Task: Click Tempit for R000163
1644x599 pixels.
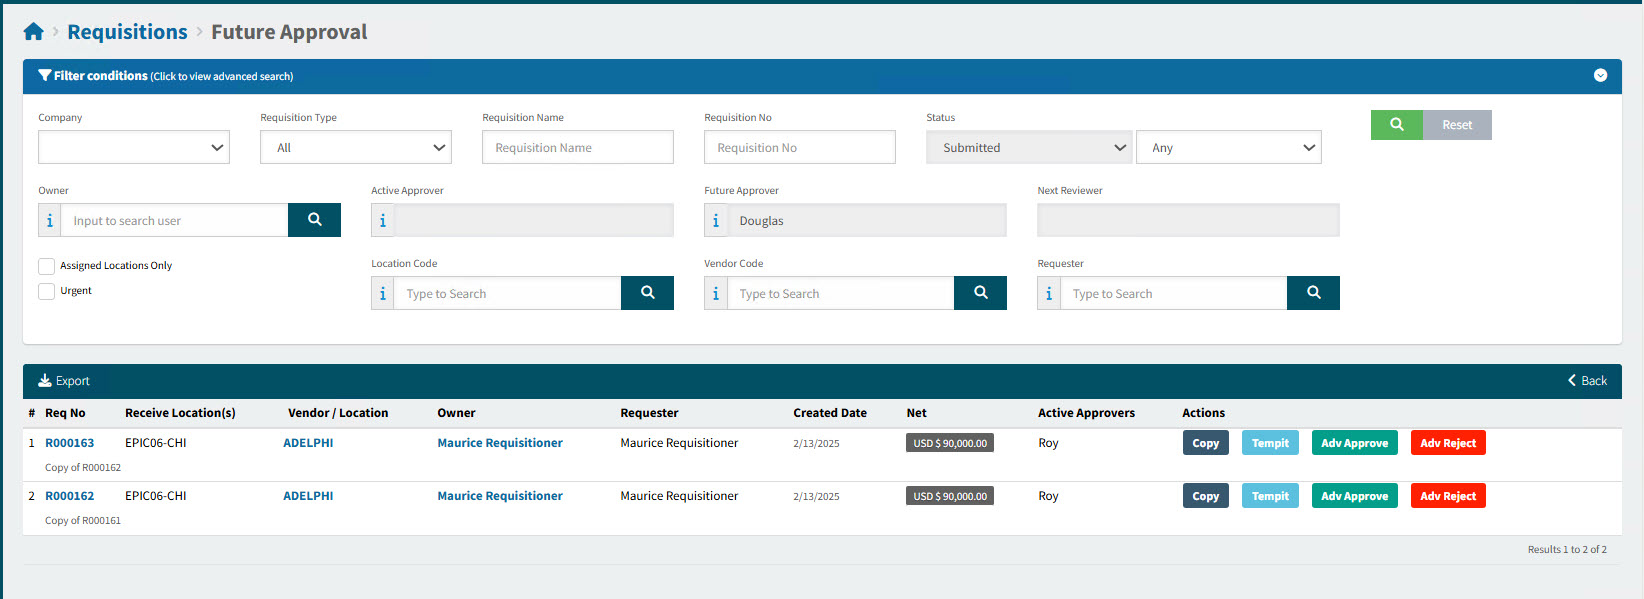Action: coord(1270,443)
